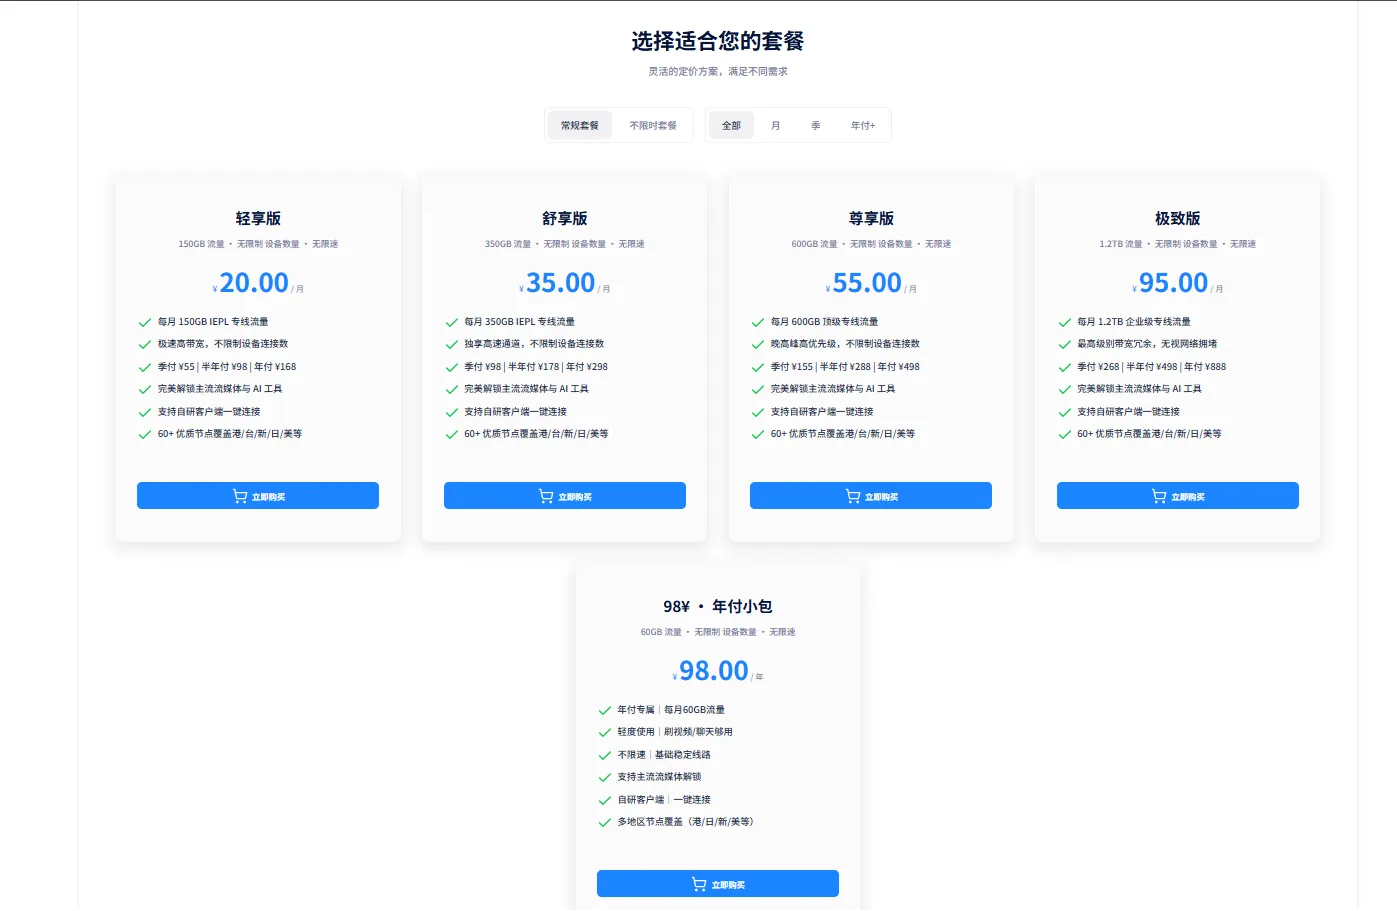1397x911 pixels.
Task: Click the cart icon in the 年付小包 buy button
Action: pos(699,884)
